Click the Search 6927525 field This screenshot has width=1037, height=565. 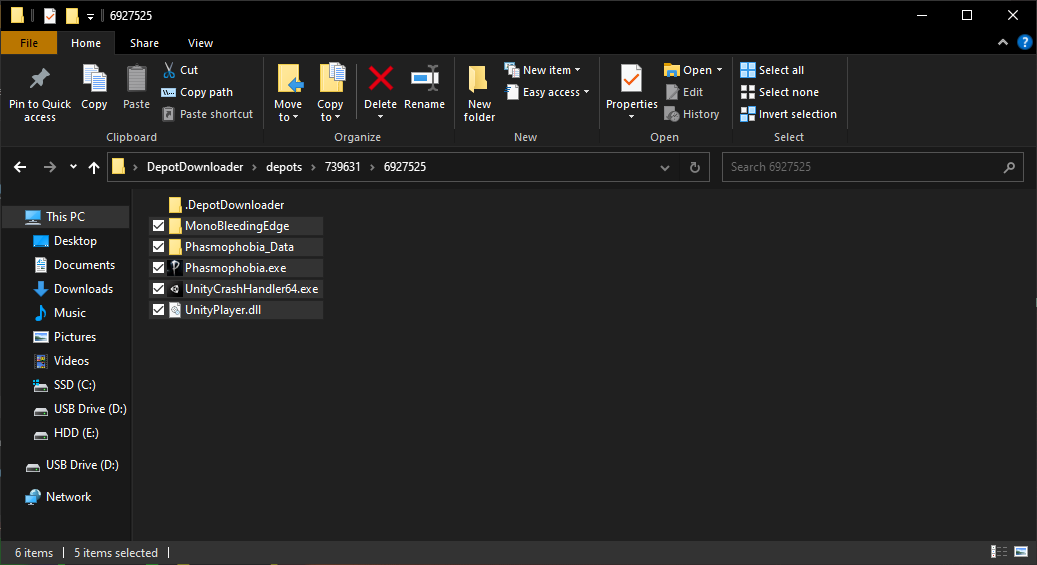873,167
